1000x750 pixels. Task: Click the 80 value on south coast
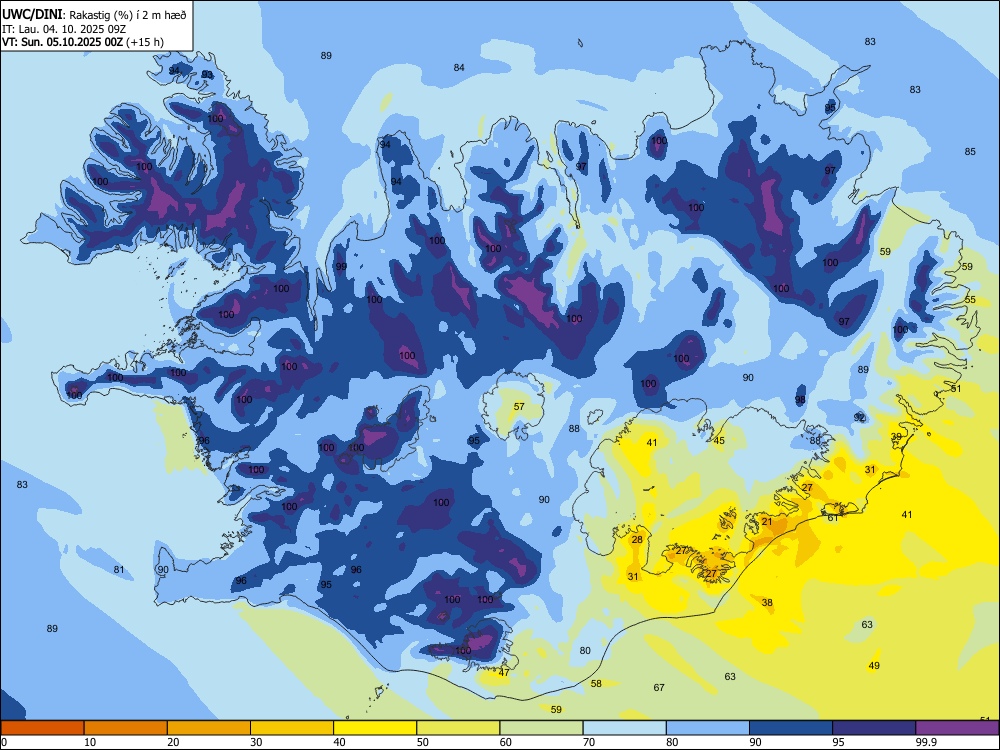(x=585, y=651)
